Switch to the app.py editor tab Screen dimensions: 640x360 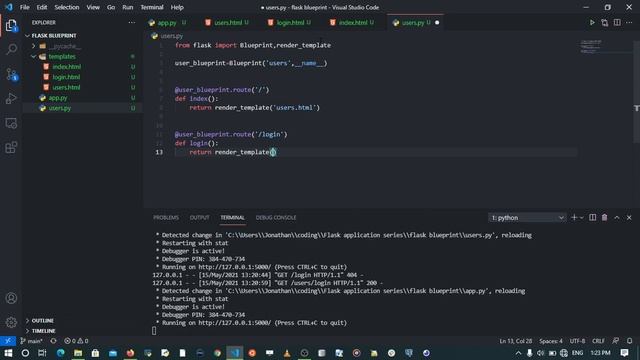167,22
